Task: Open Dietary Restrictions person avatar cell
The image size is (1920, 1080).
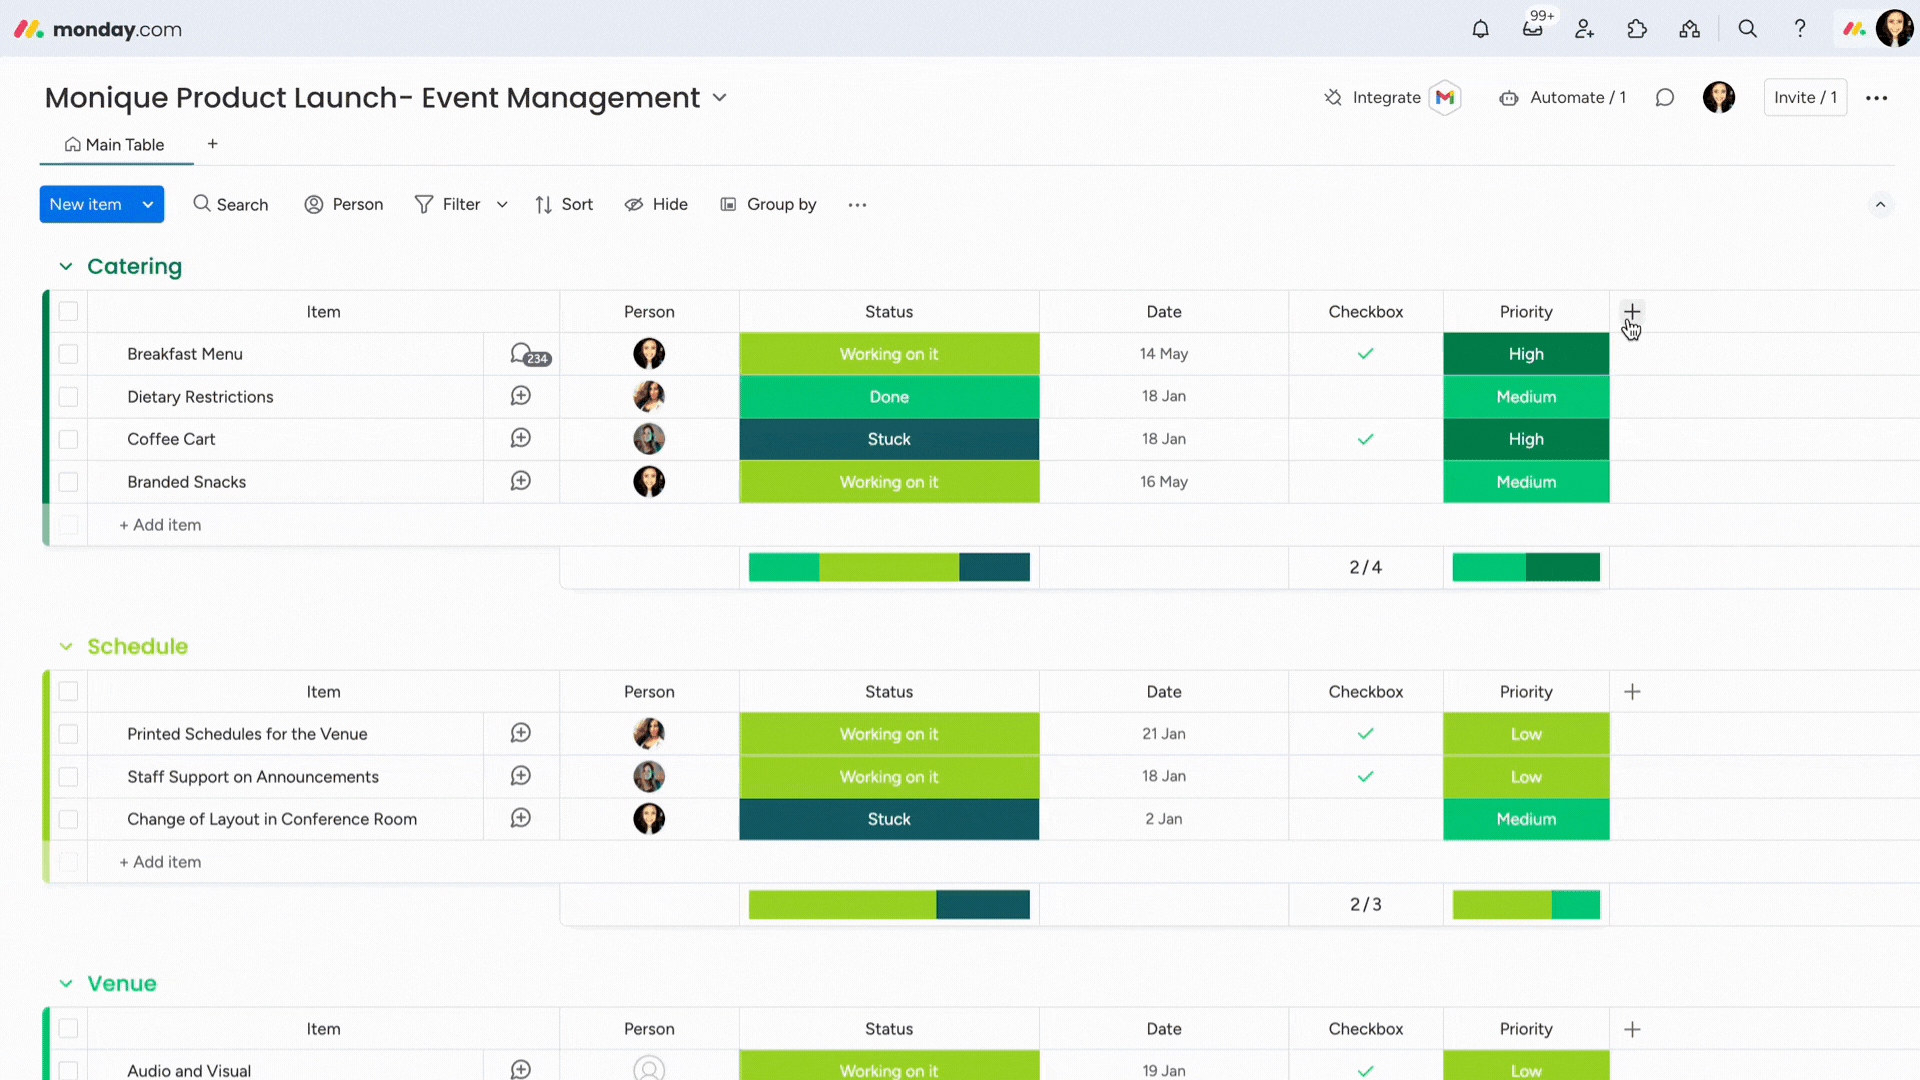Action: click(649, 396)
